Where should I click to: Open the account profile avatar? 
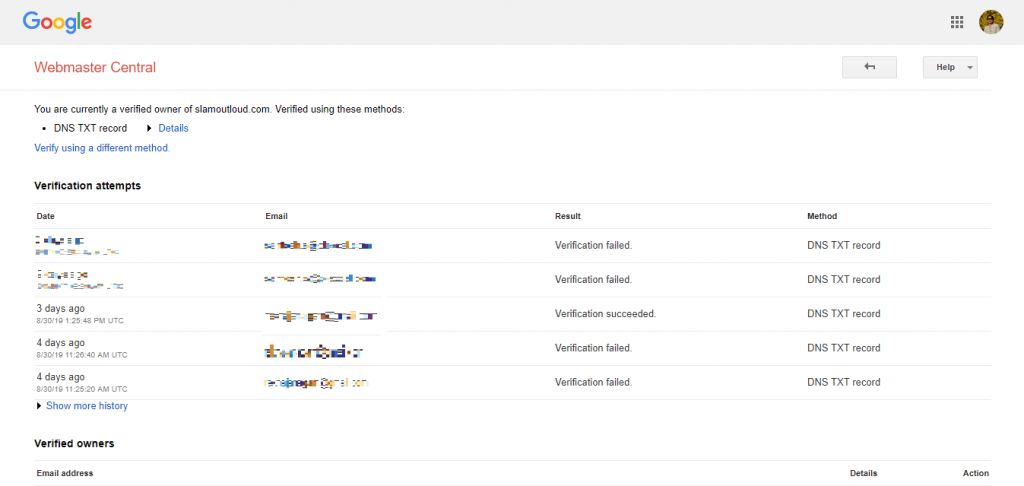(990, 22)
